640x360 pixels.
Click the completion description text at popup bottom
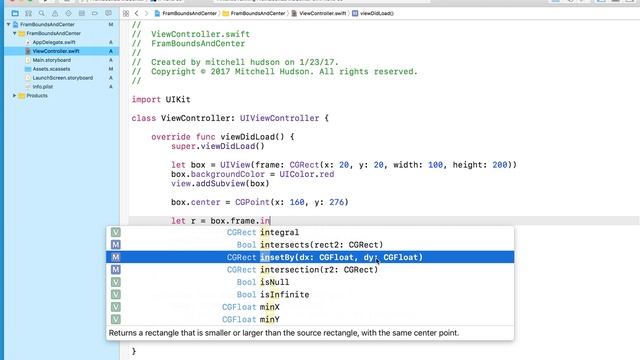click(284, 333)
